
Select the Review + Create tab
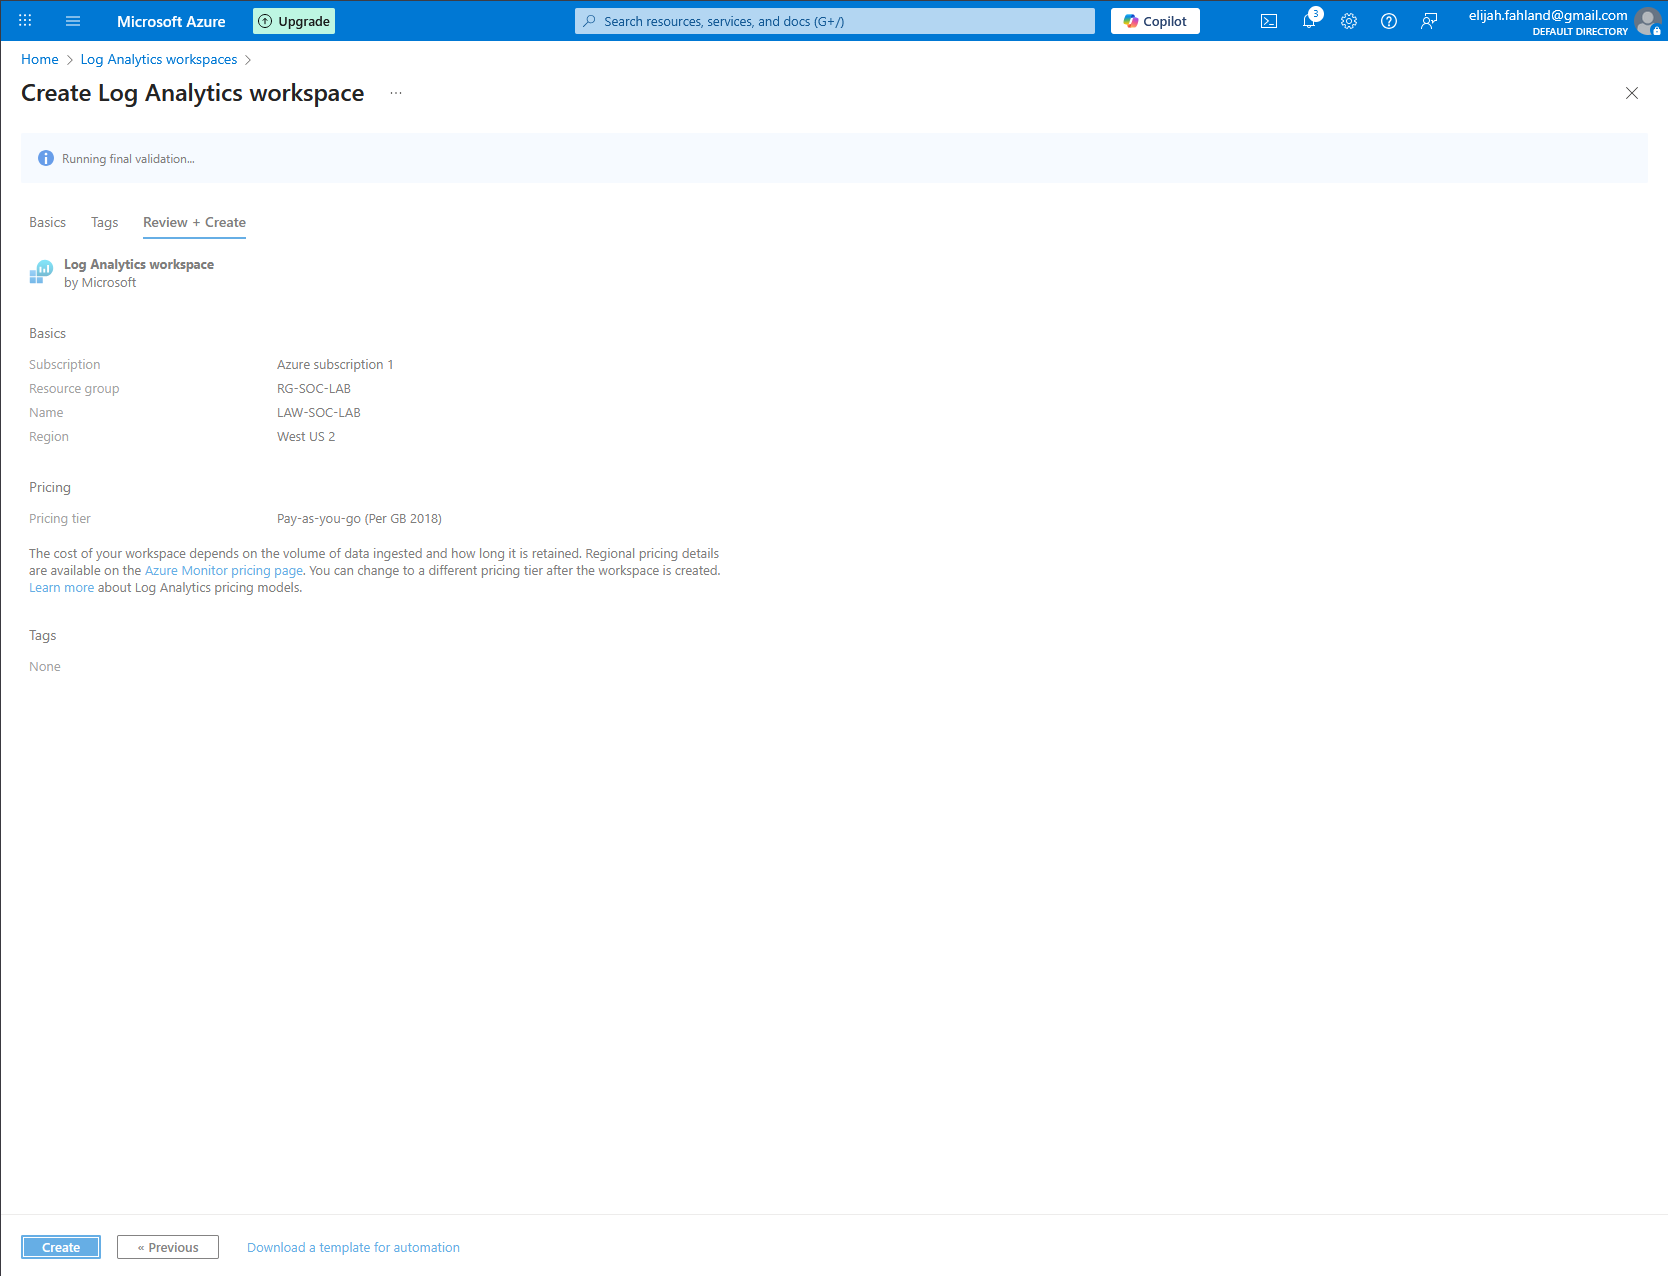click(x=194, y=222)
